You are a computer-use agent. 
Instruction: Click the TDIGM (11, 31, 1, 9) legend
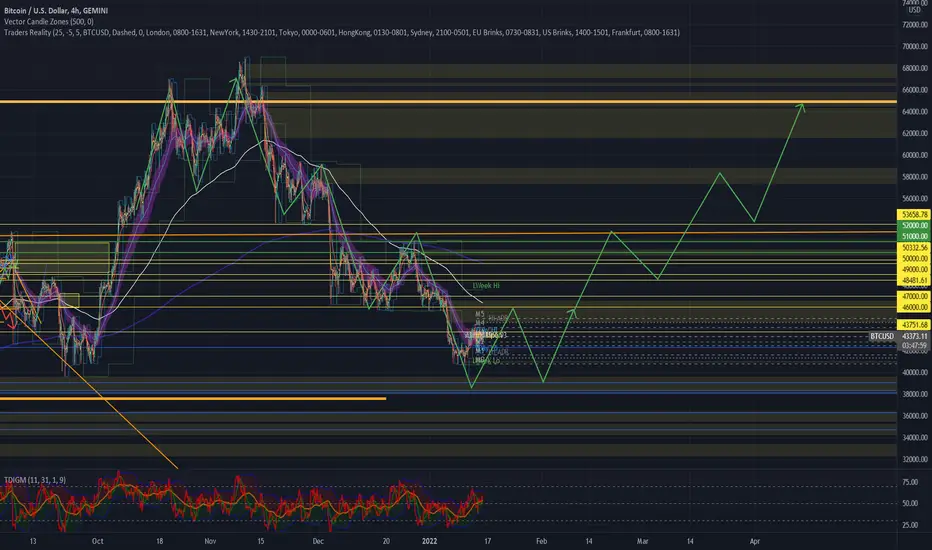pyautogui.click(x=35, y=480)
